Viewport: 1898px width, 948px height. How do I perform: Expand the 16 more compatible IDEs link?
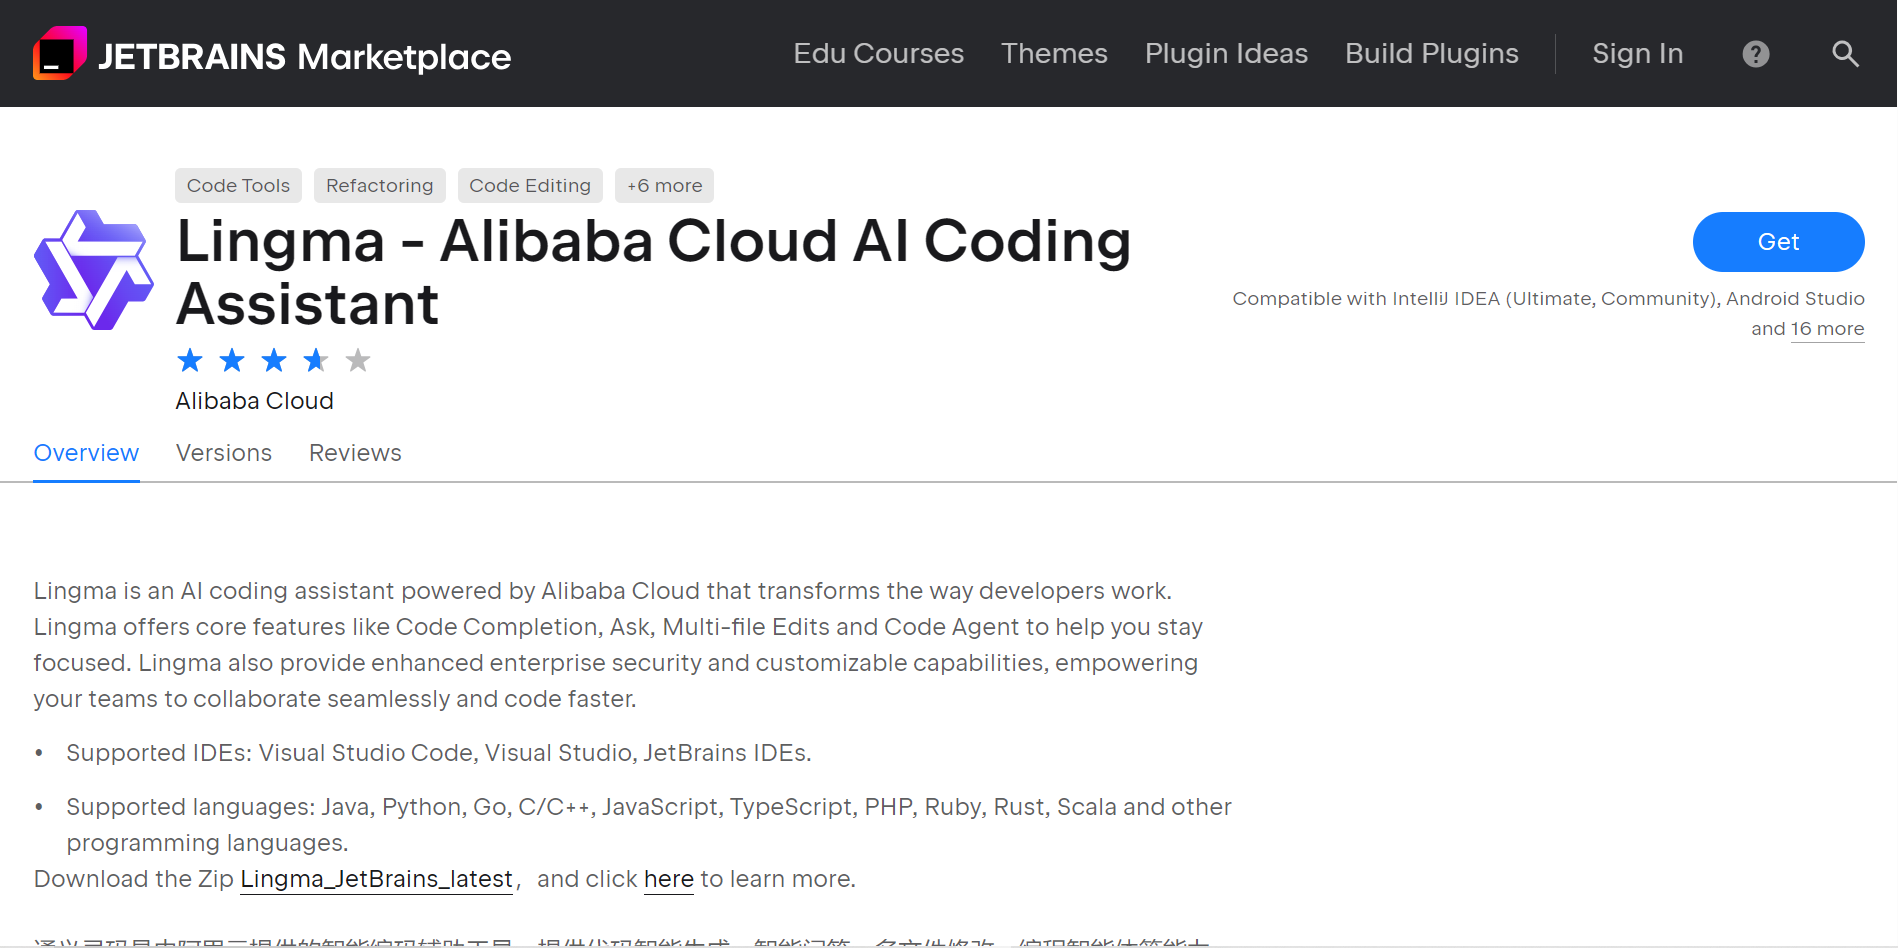click(x=1827, y=329)
